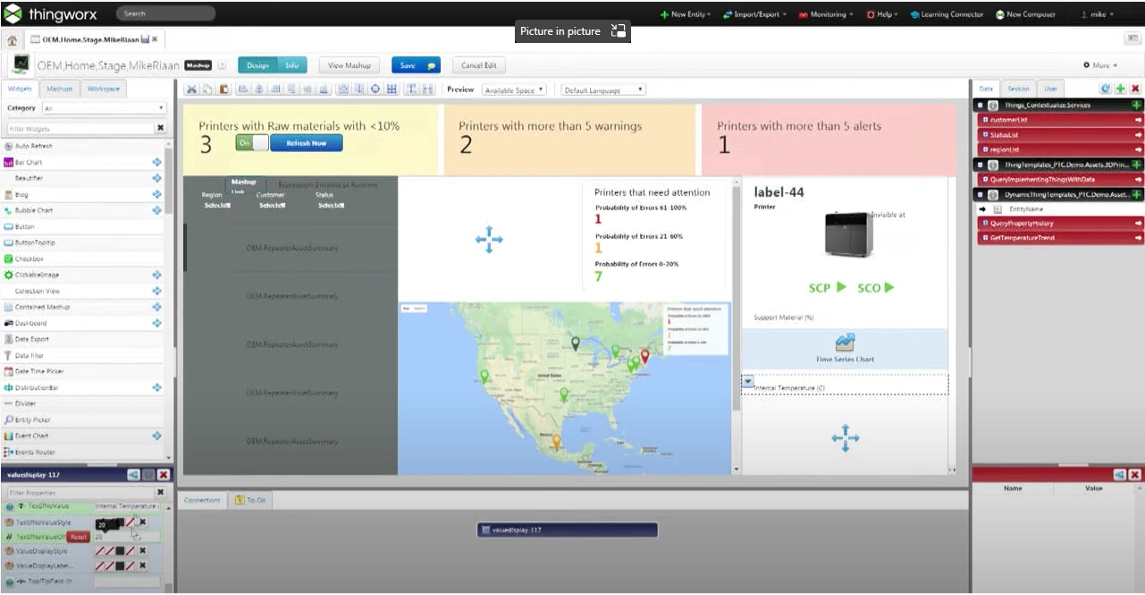
Task: Click the Cancel Edit button
Action: pyautogui.click(x=478, y=65)
